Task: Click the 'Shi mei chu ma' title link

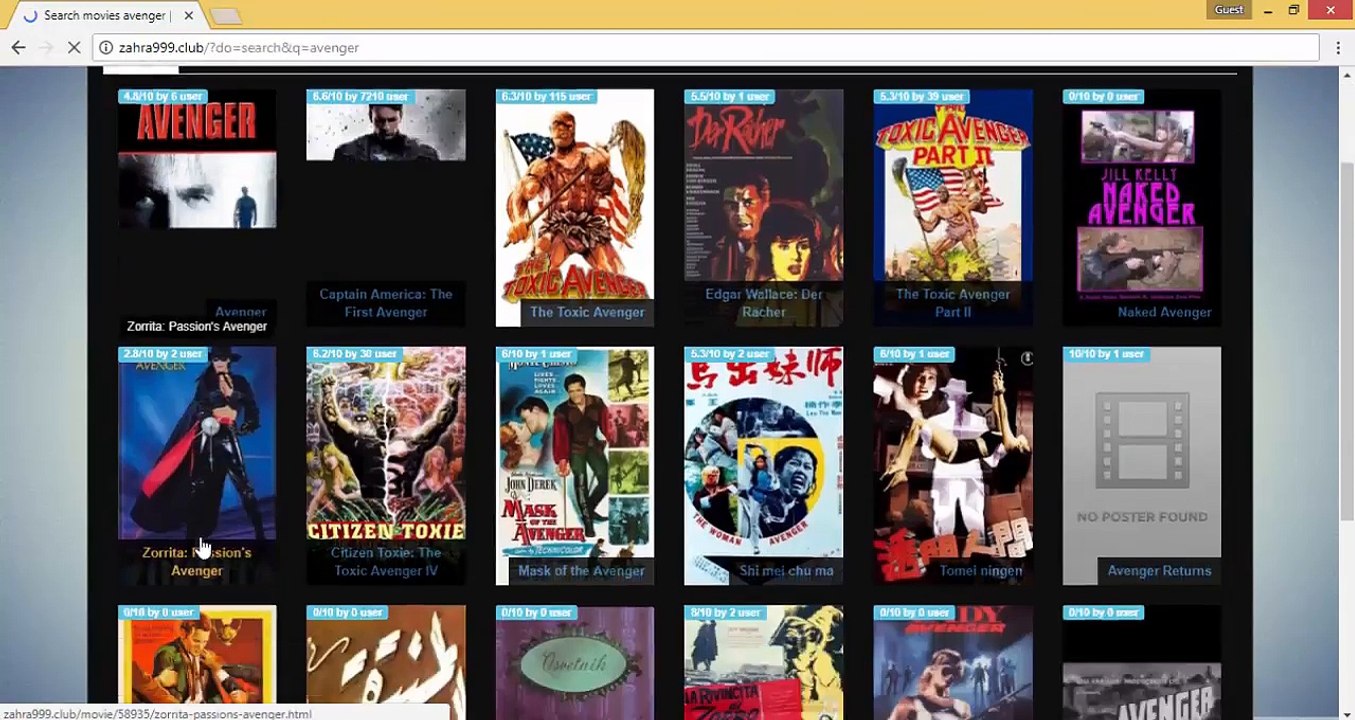Action: [786, 571]
